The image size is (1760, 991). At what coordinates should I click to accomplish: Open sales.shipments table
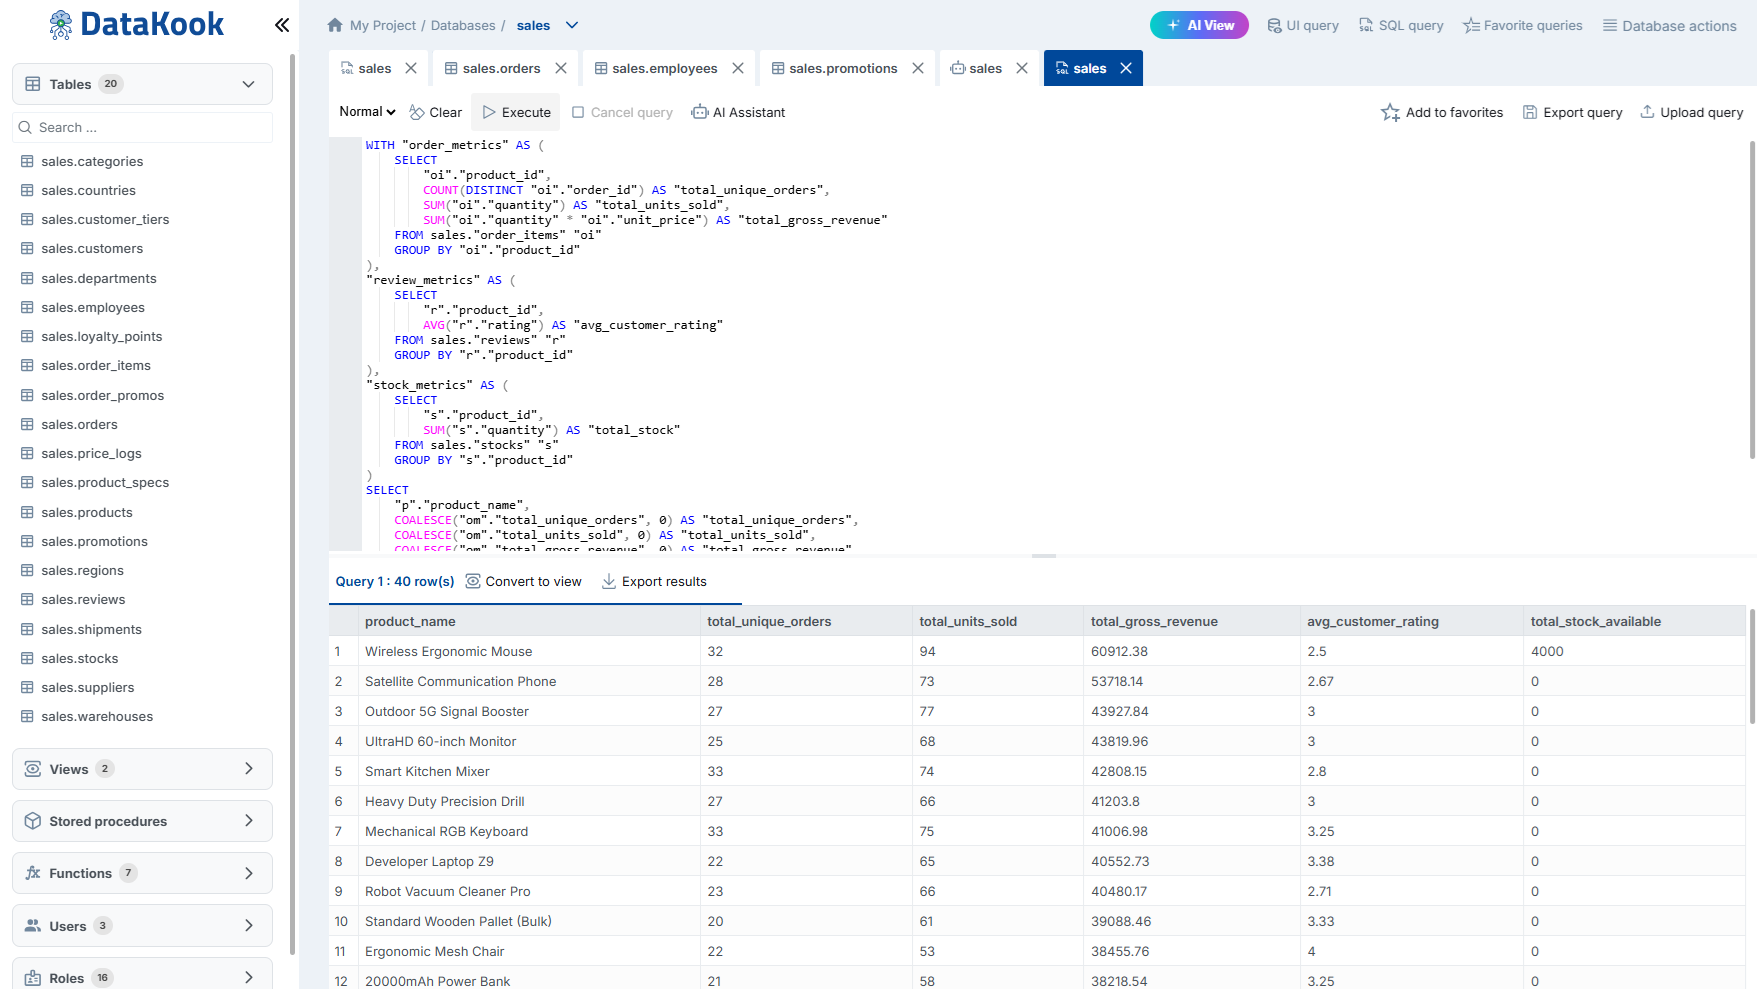point(91,629)
